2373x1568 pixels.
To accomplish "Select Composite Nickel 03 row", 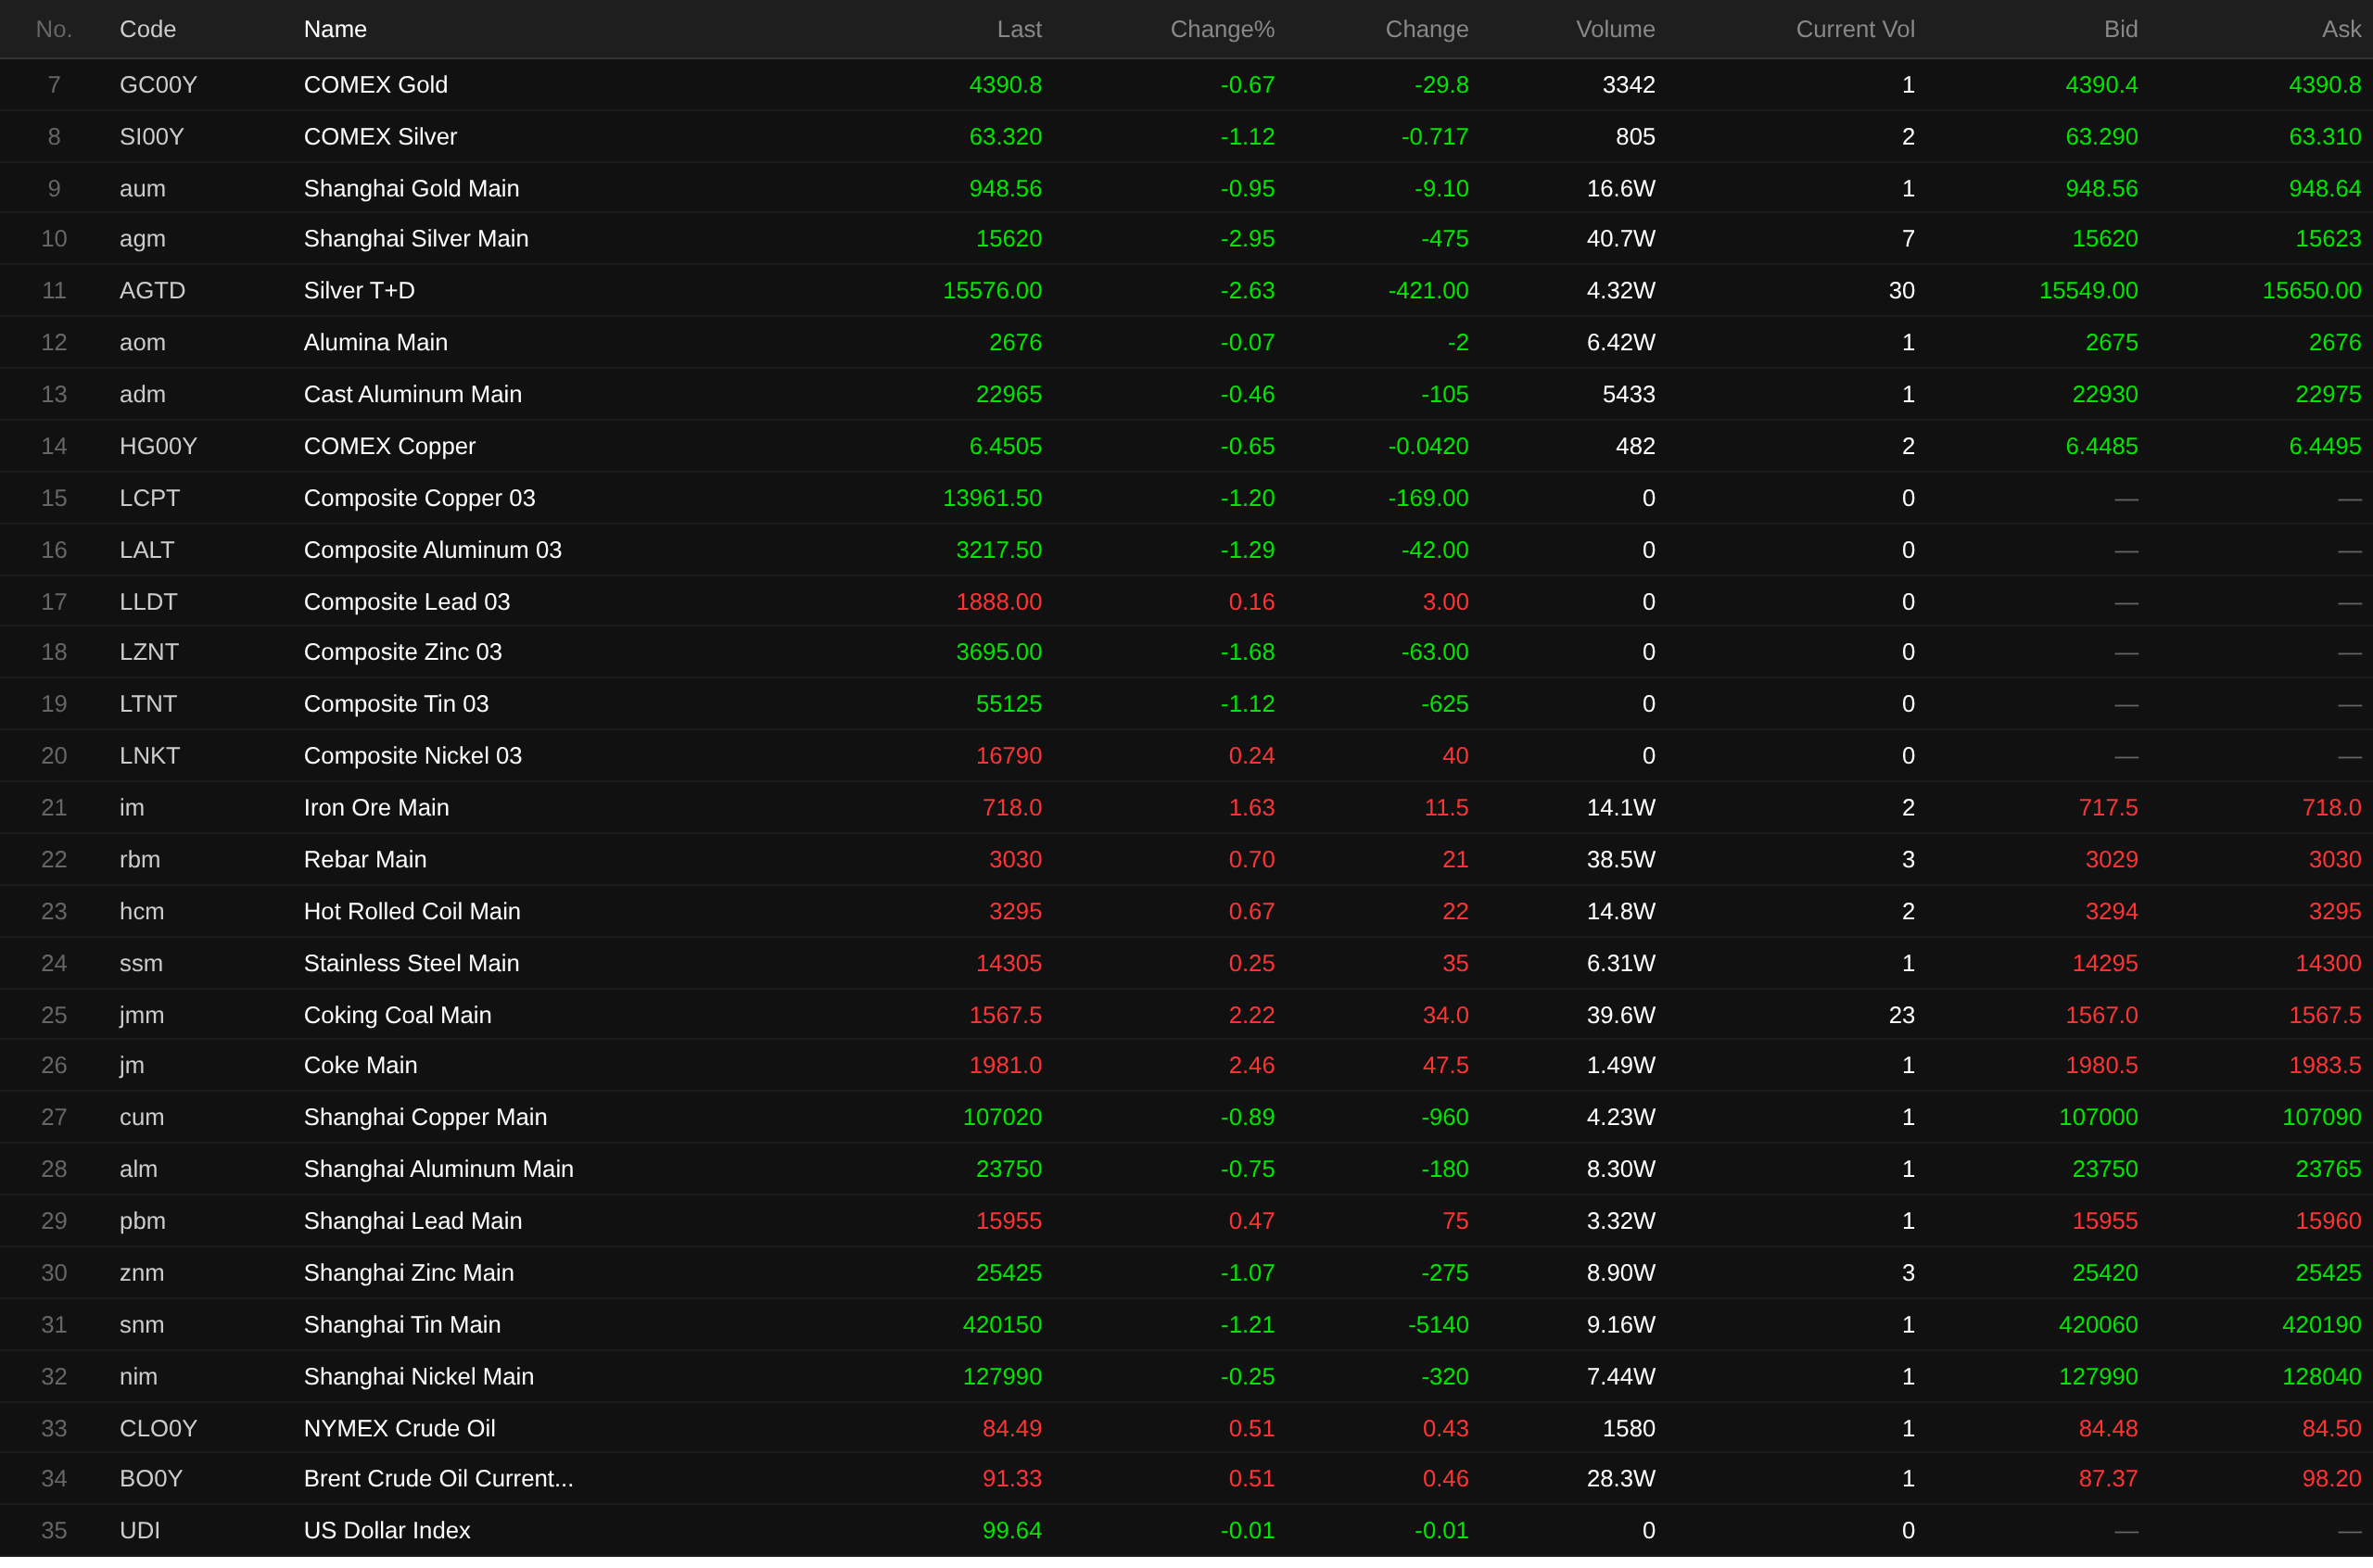I will [x=1186, y=757].
